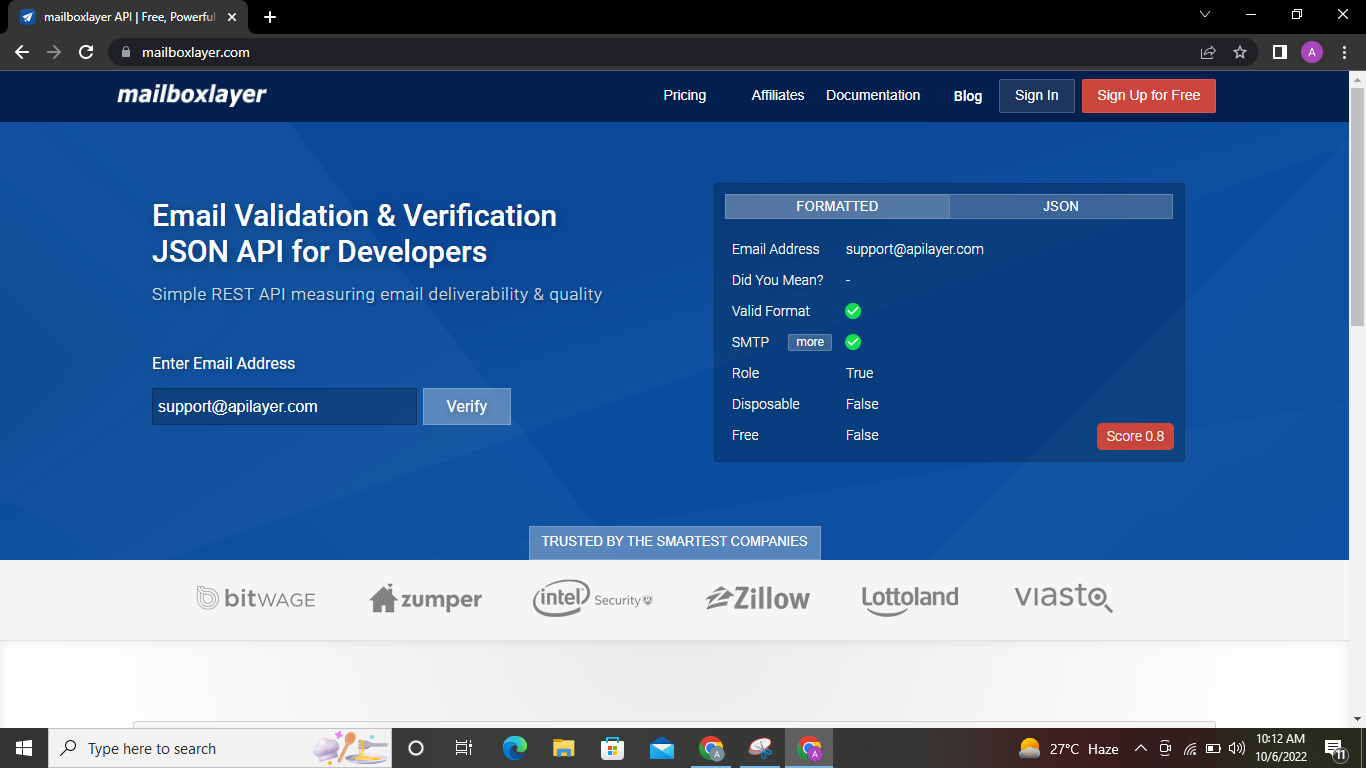Open the volume control icon
Viewport: 1366px width, 768px height.
1237,748
